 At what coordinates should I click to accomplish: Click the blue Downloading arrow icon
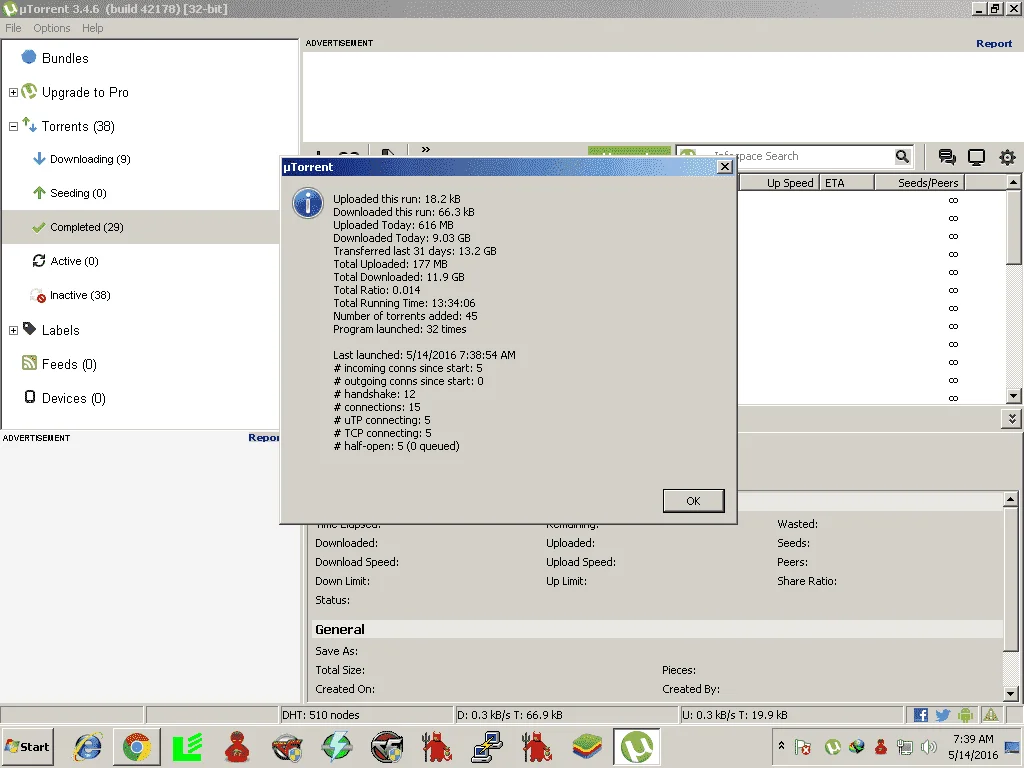click(x=39, y=159)
